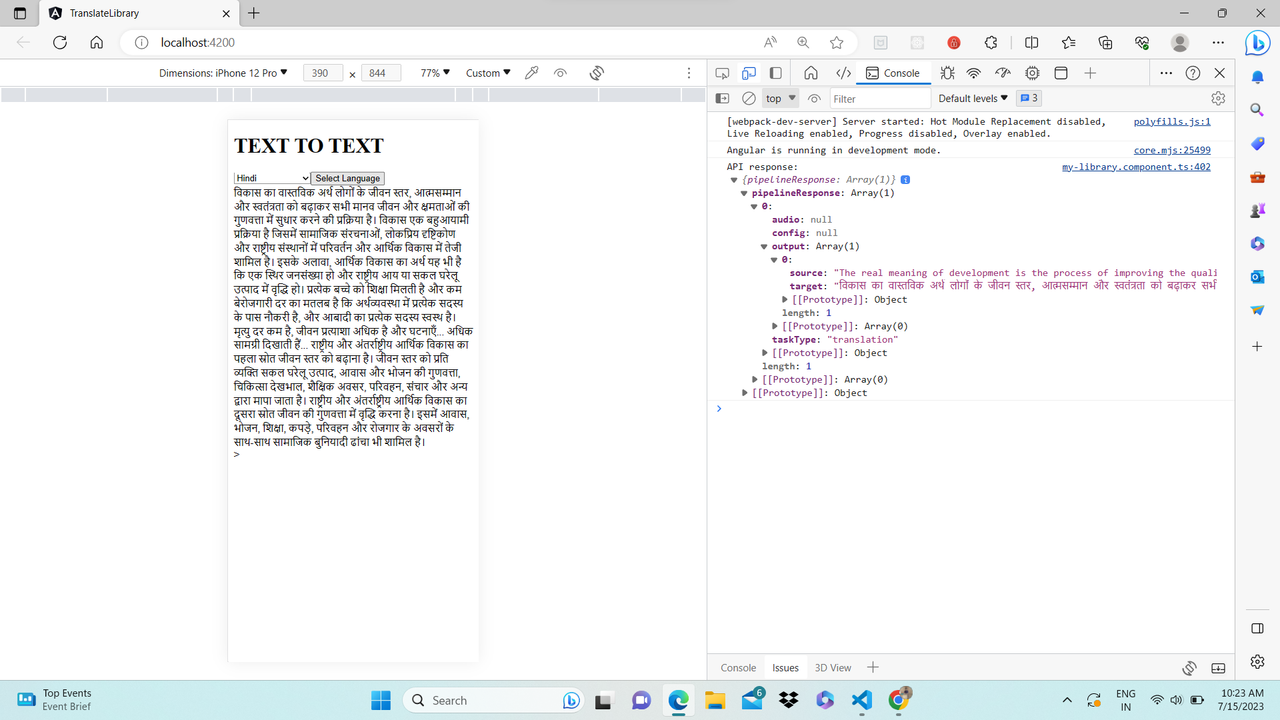Open Favorites list icon
This screenshot has height=720, width=1280.
click(1068, 42)
